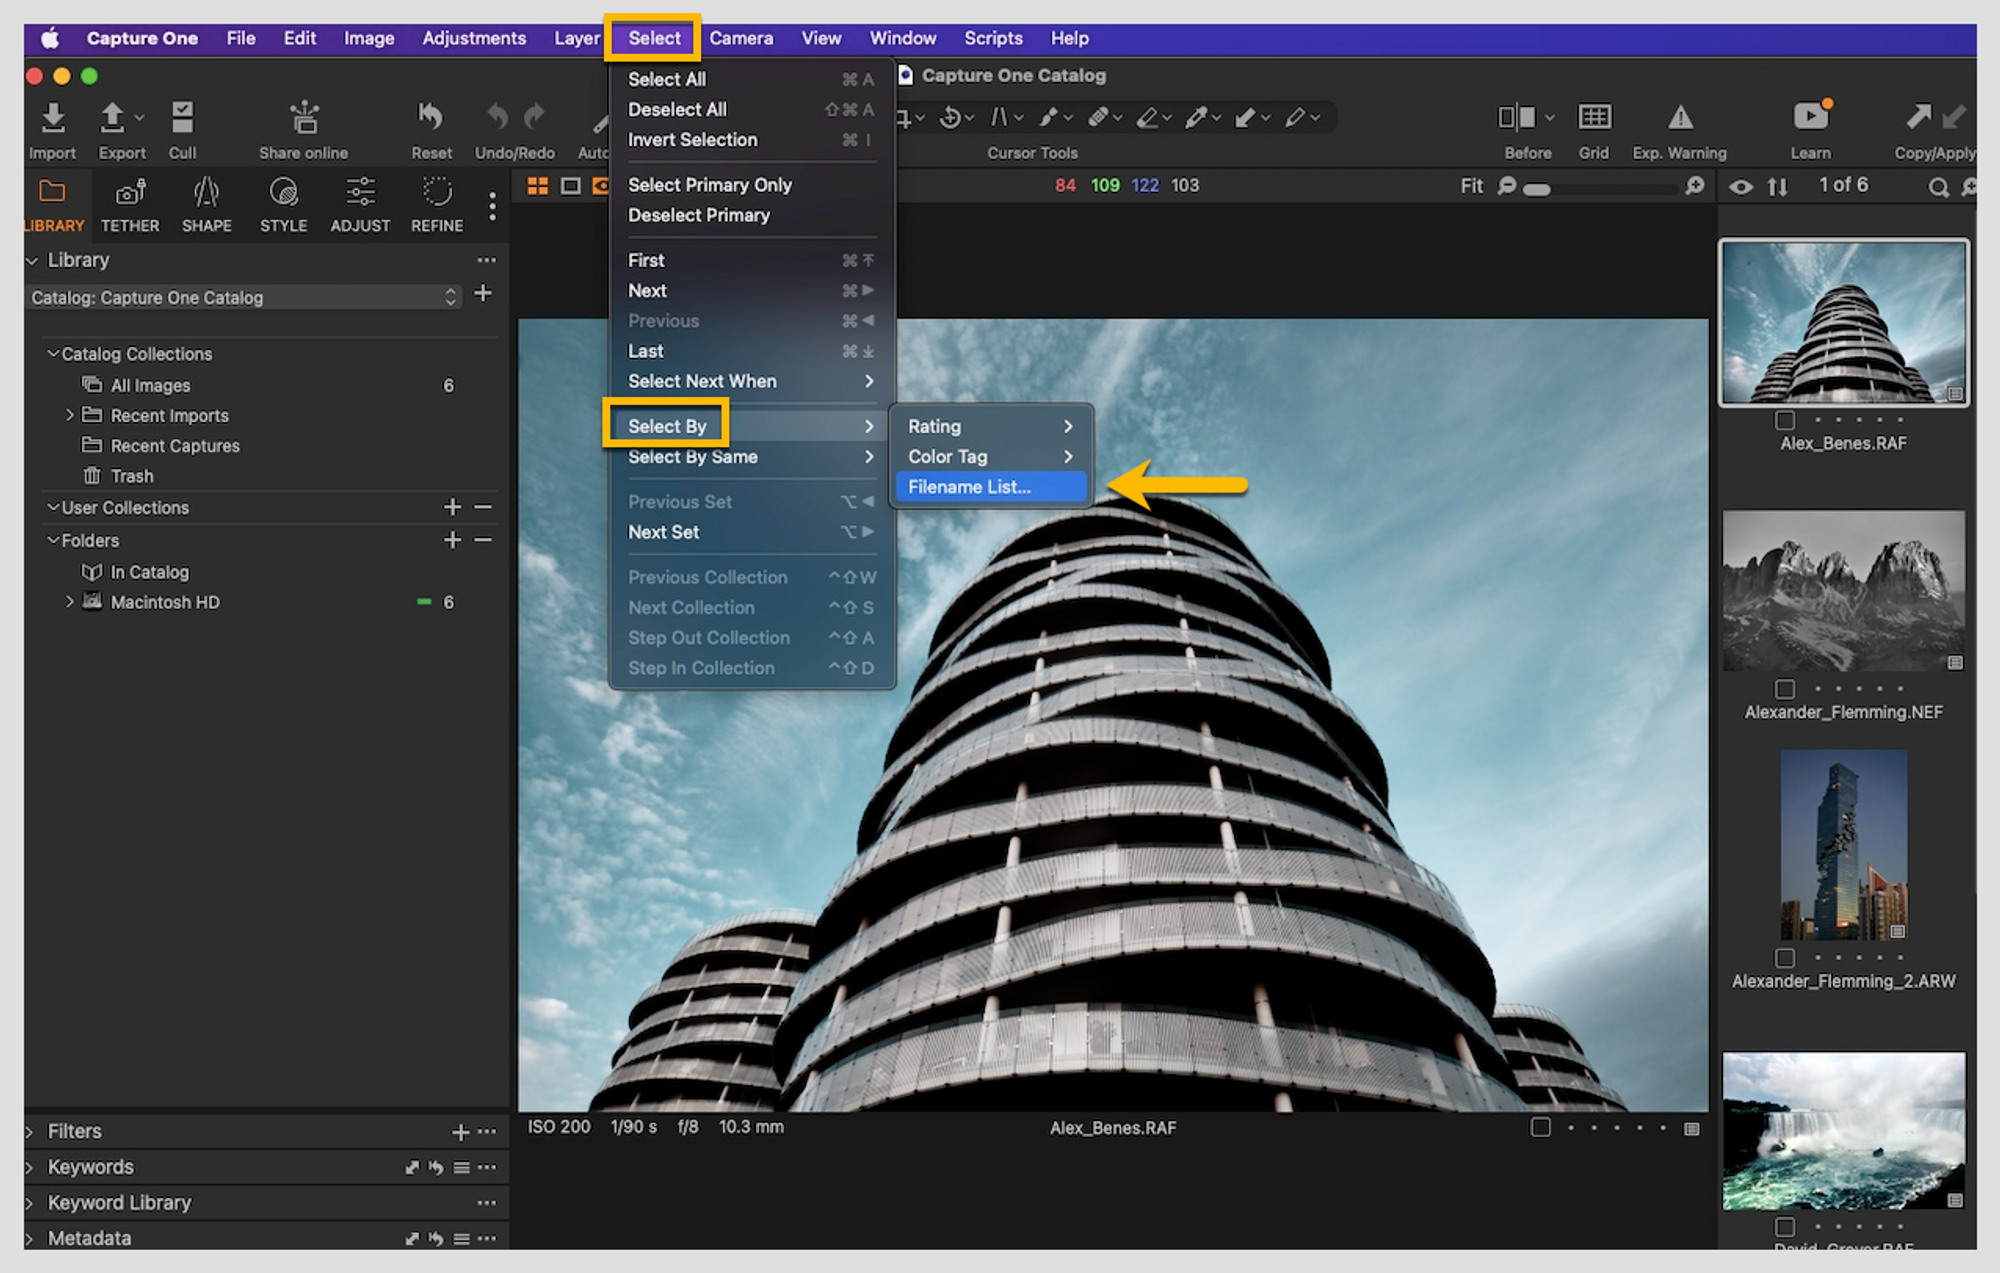Open the Refine tool tab
Image resolution: width=2000 pixels, height=1273 pixels.
437,204
